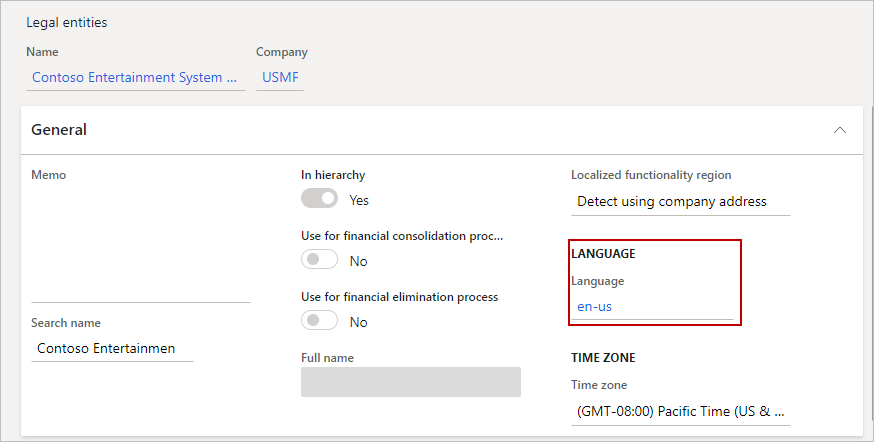Screen dimensions: 874x442
Task: Click the greyed-out Full name field
Action: coord(410,382)
